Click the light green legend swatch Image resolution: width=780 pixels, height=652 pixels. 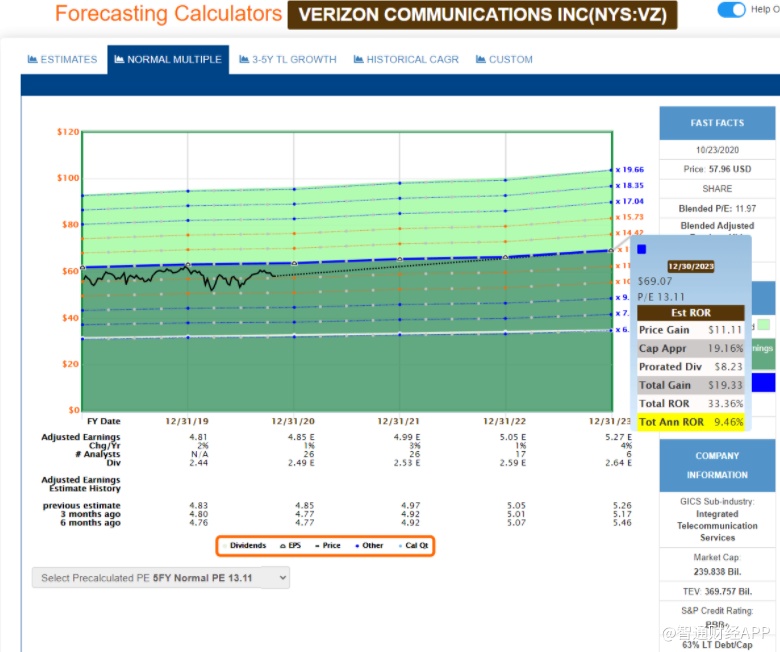pos(764,325)
